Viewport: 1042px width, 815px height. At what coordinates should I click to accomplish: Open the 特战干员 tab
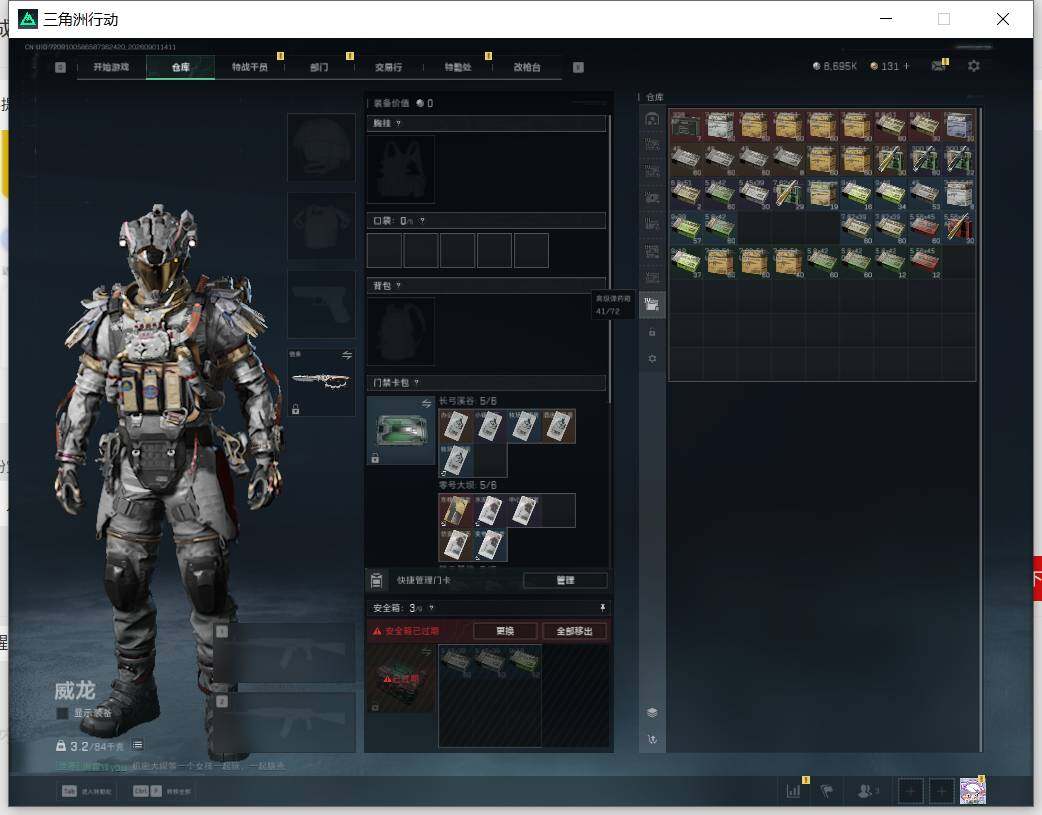[x=250, y=67]
